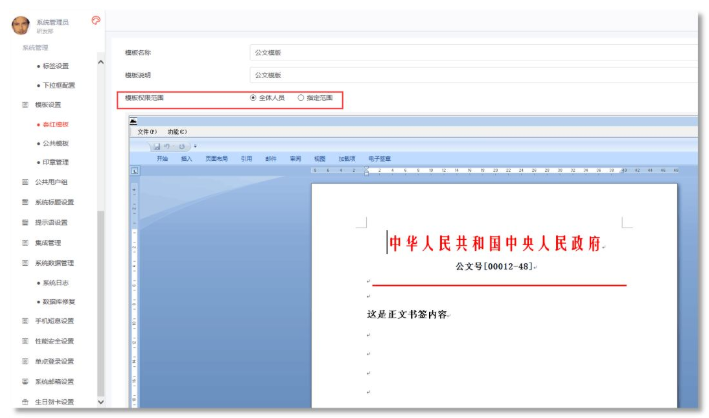Click the icon beside 集成管理 menu
This screenshot has height=418, width=709.
(25, 242)
